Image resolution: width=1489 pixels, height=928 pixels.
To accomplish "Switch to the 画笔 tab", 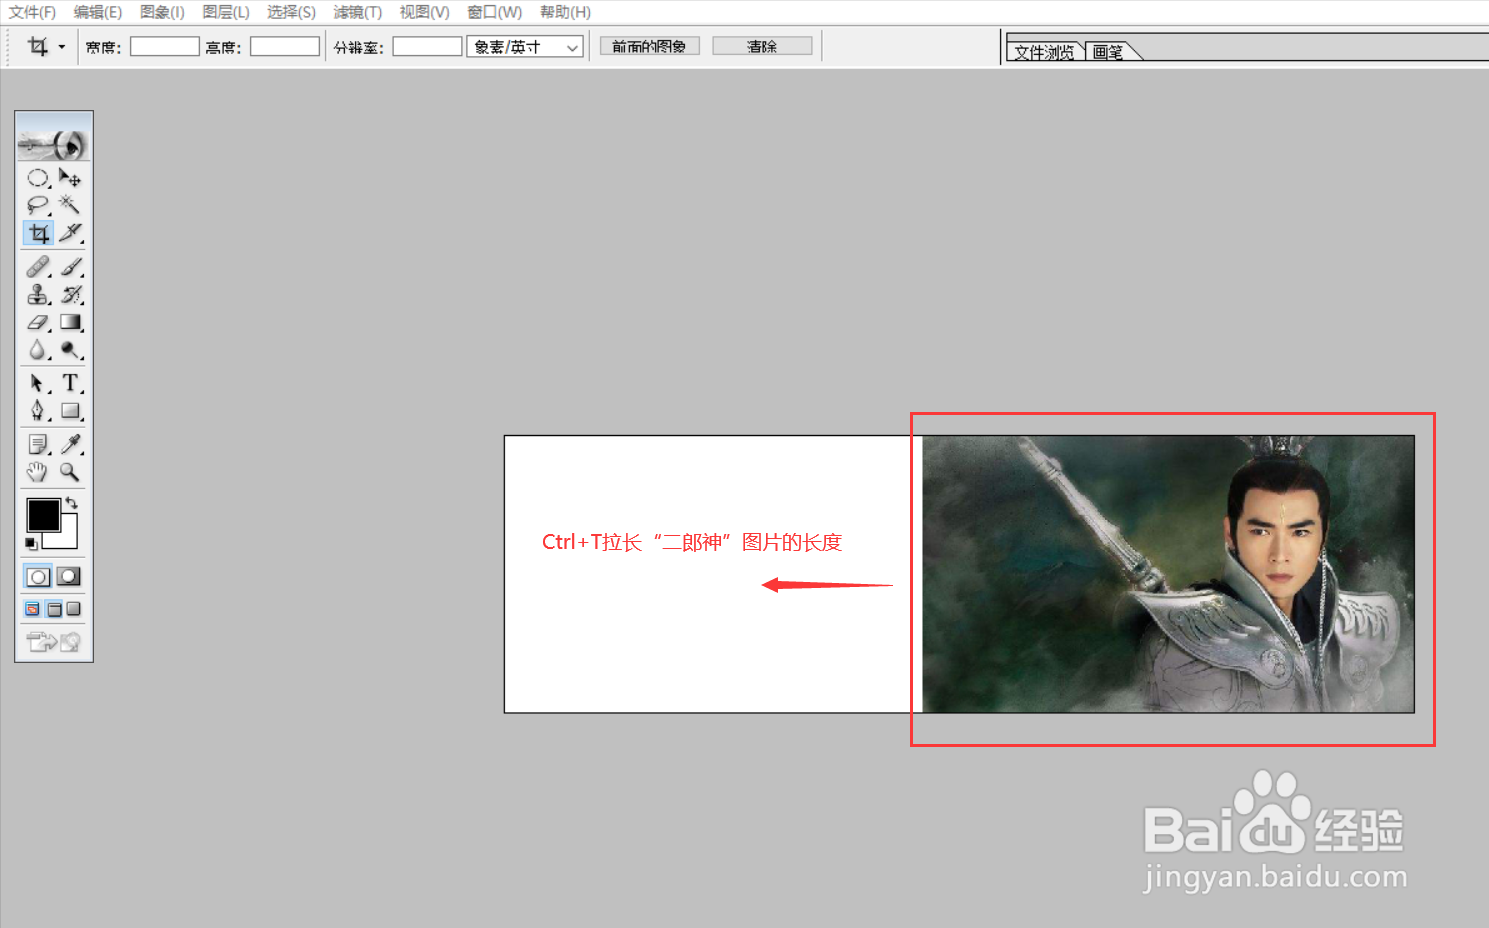I will point(1108,52).
